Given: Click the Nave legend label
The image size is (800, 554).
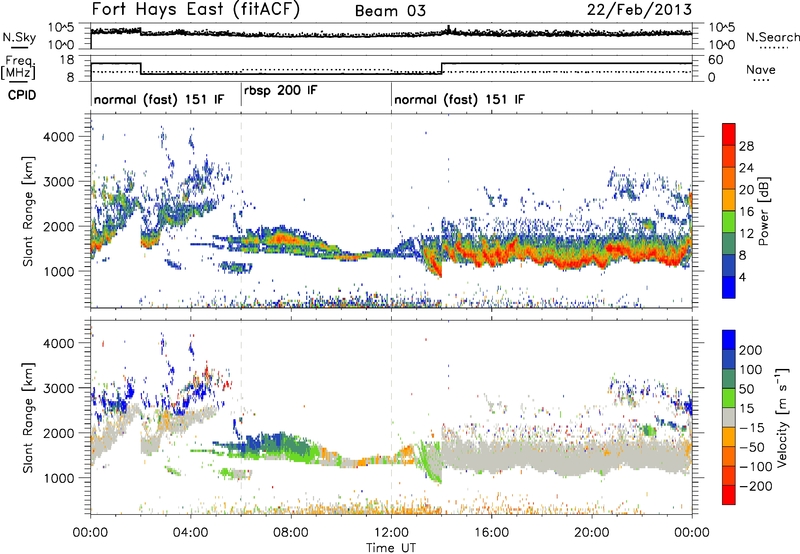Looking at the screenshot, I should (761, 69).
